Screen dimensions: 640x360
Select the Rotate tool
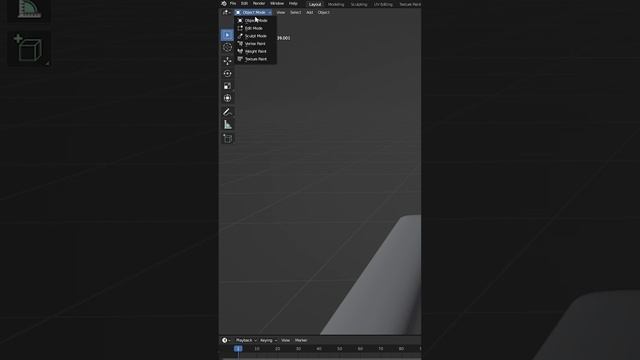227,73
